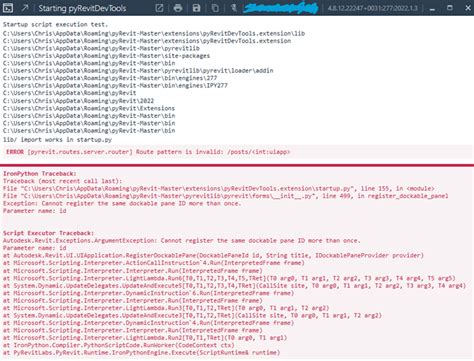The width and height of the screenshot is (474, 361).
Task: Click the 'UpdateDelegates.UpdateAndExecute3' stack line
Action: click(192, 315)
